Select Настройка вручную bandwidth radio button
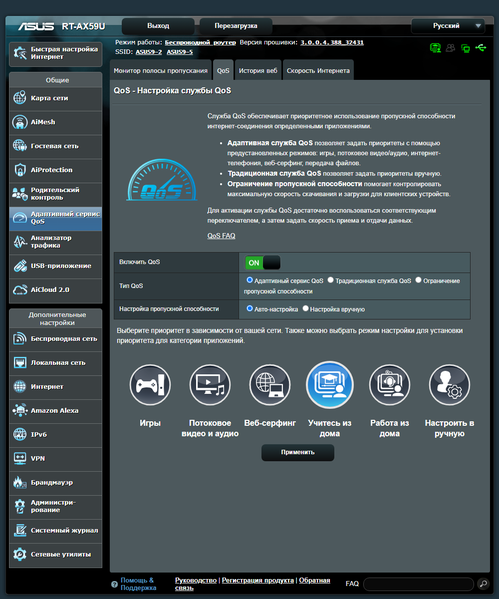This screenshot has height=599, width=499. [x=305, y=308]
